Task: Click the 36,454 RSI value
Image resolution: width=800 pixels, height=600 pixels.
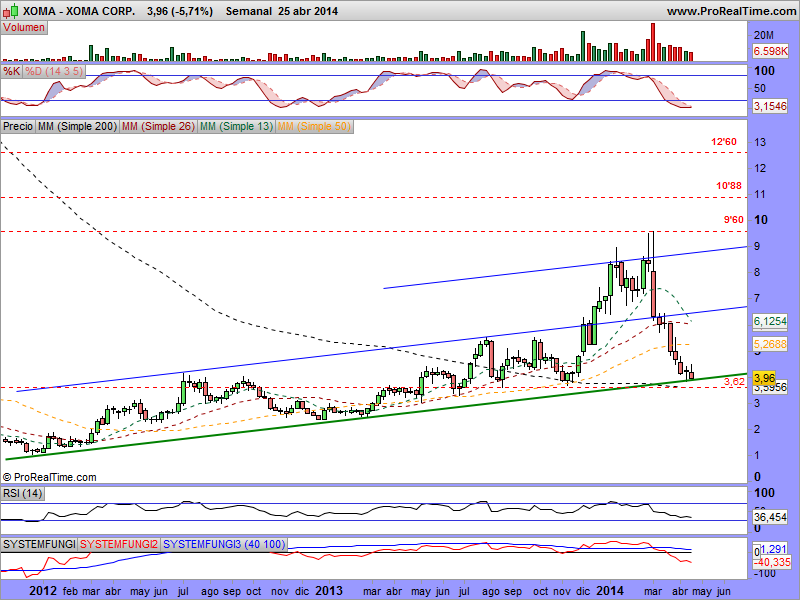Action: point(770,517)
